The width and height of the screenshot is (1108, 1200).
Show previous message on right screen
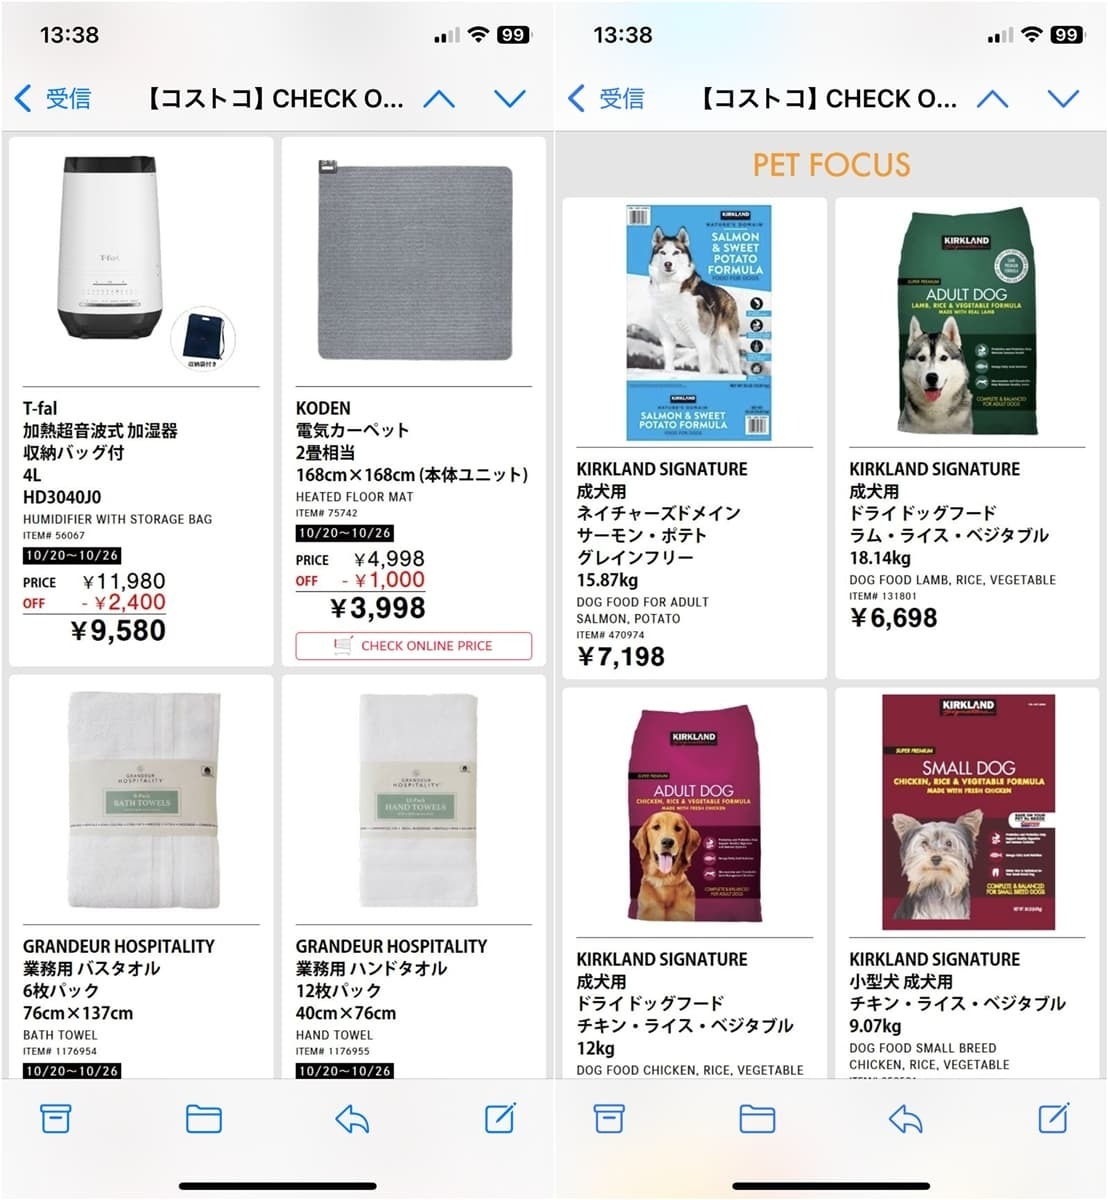click(992, 98)
